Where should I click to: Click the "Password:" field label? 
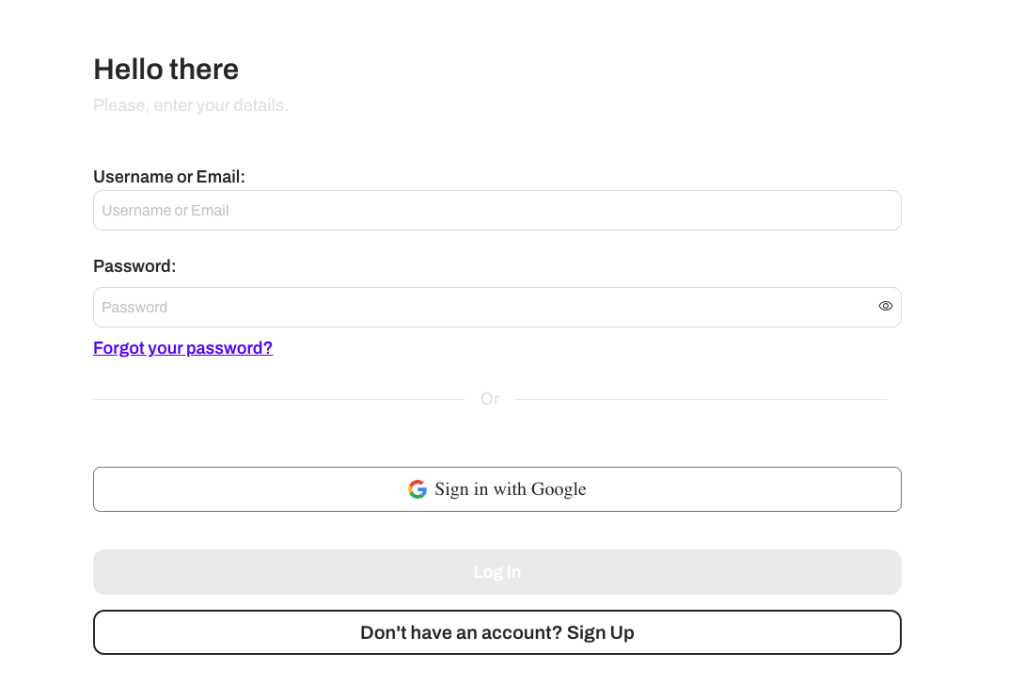[135, 266]
